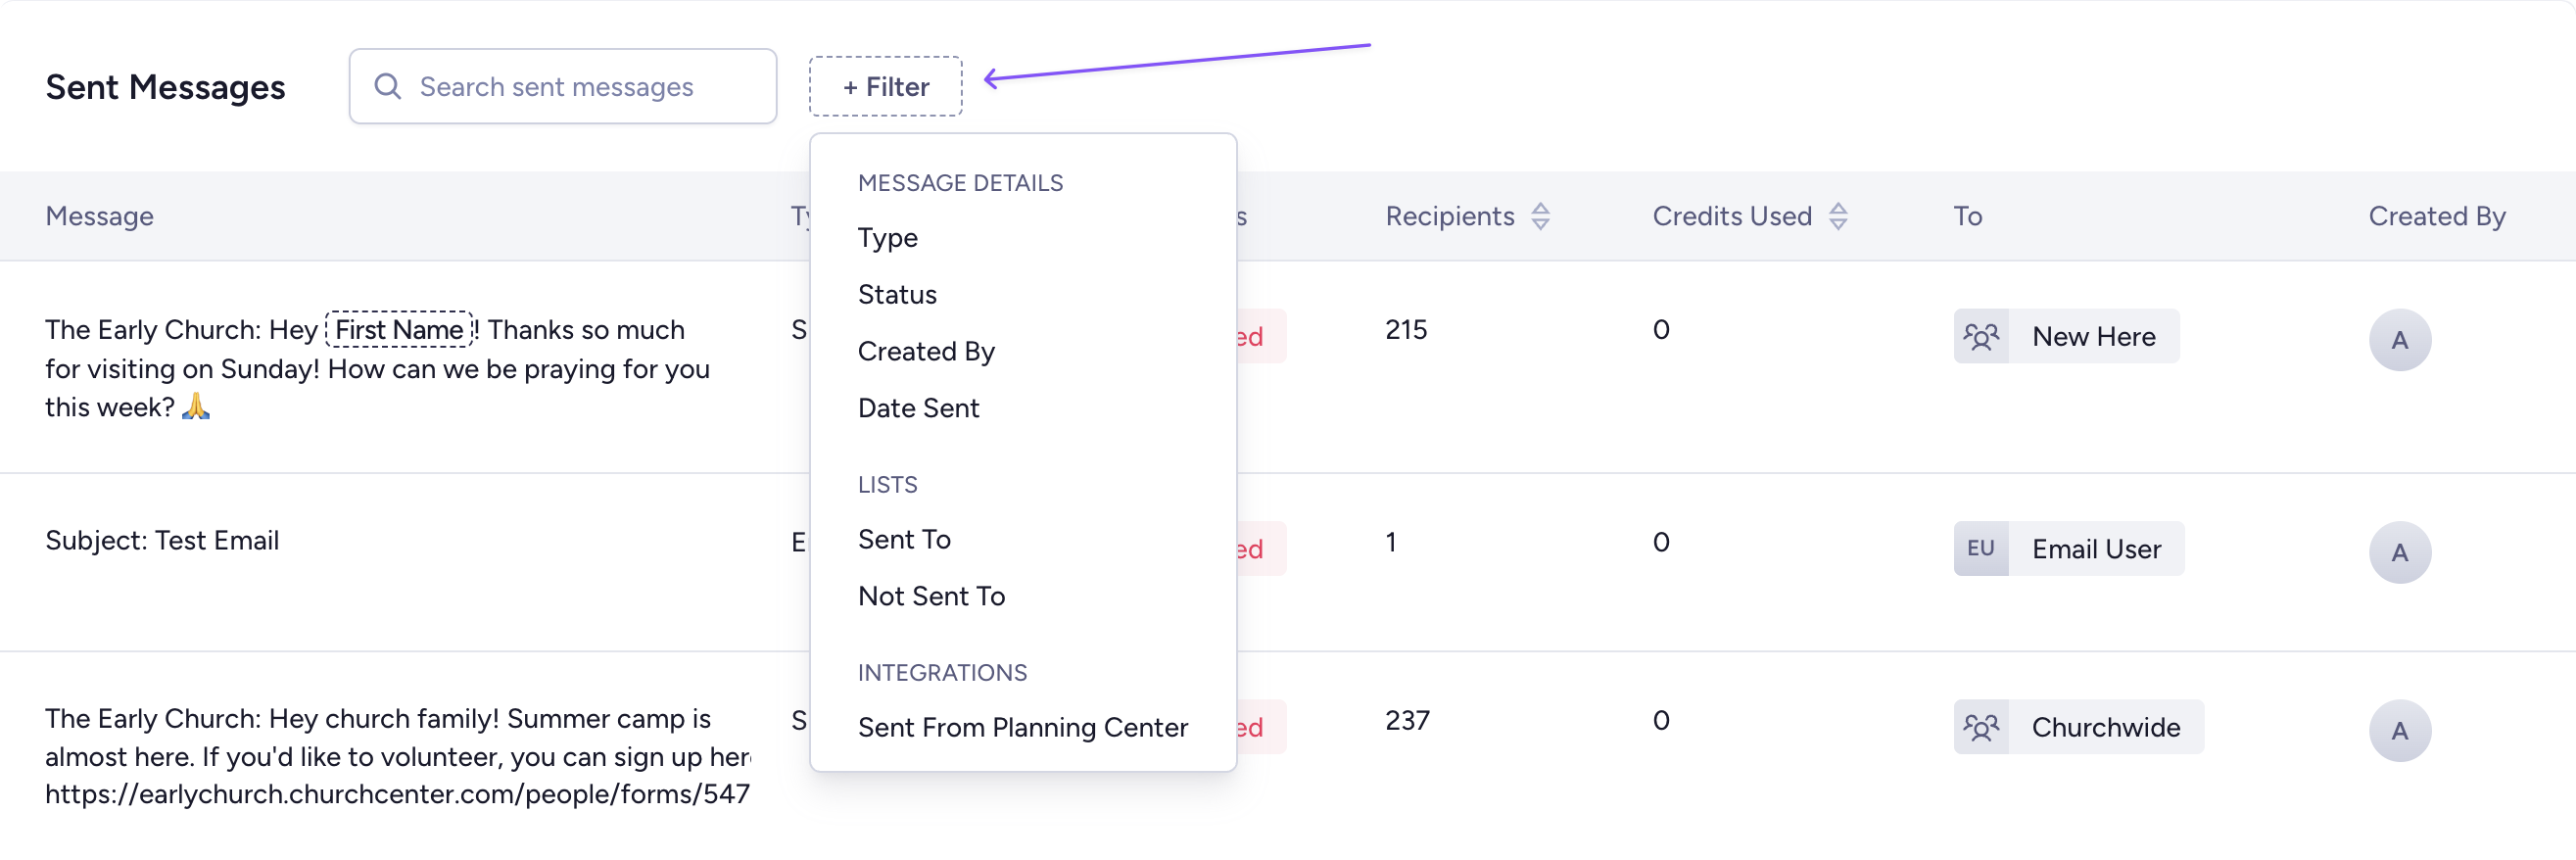Click creator avatar in Churchwide row
Image resolution: width=2576 pixels, height=860 pixels.
(2399, 731)
